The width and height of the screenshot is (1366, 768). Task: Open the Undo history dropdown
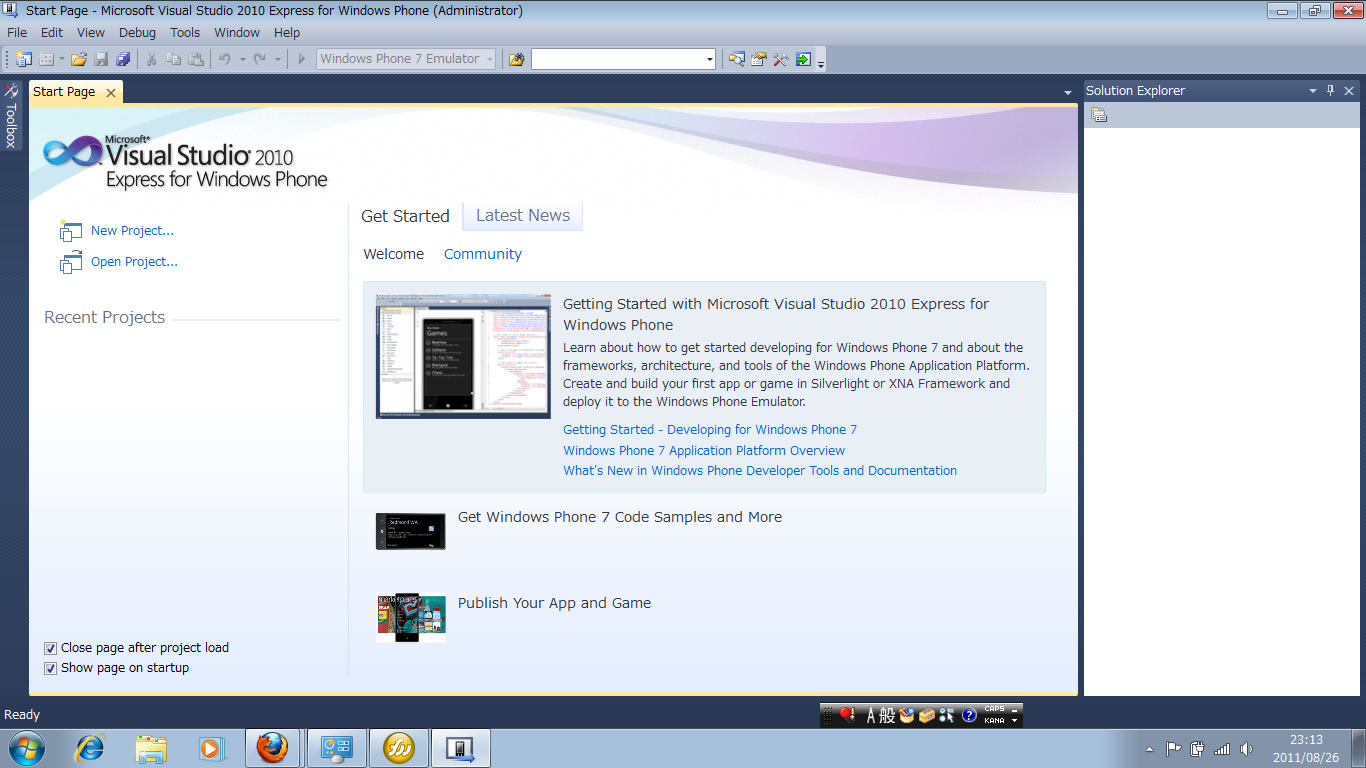242,59
